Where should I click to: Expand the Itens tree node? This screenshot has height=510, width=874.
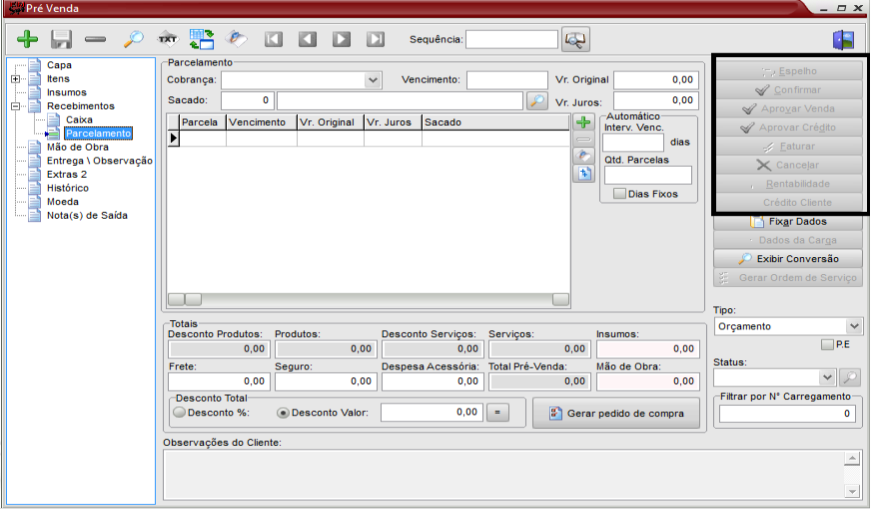point(16,79)
